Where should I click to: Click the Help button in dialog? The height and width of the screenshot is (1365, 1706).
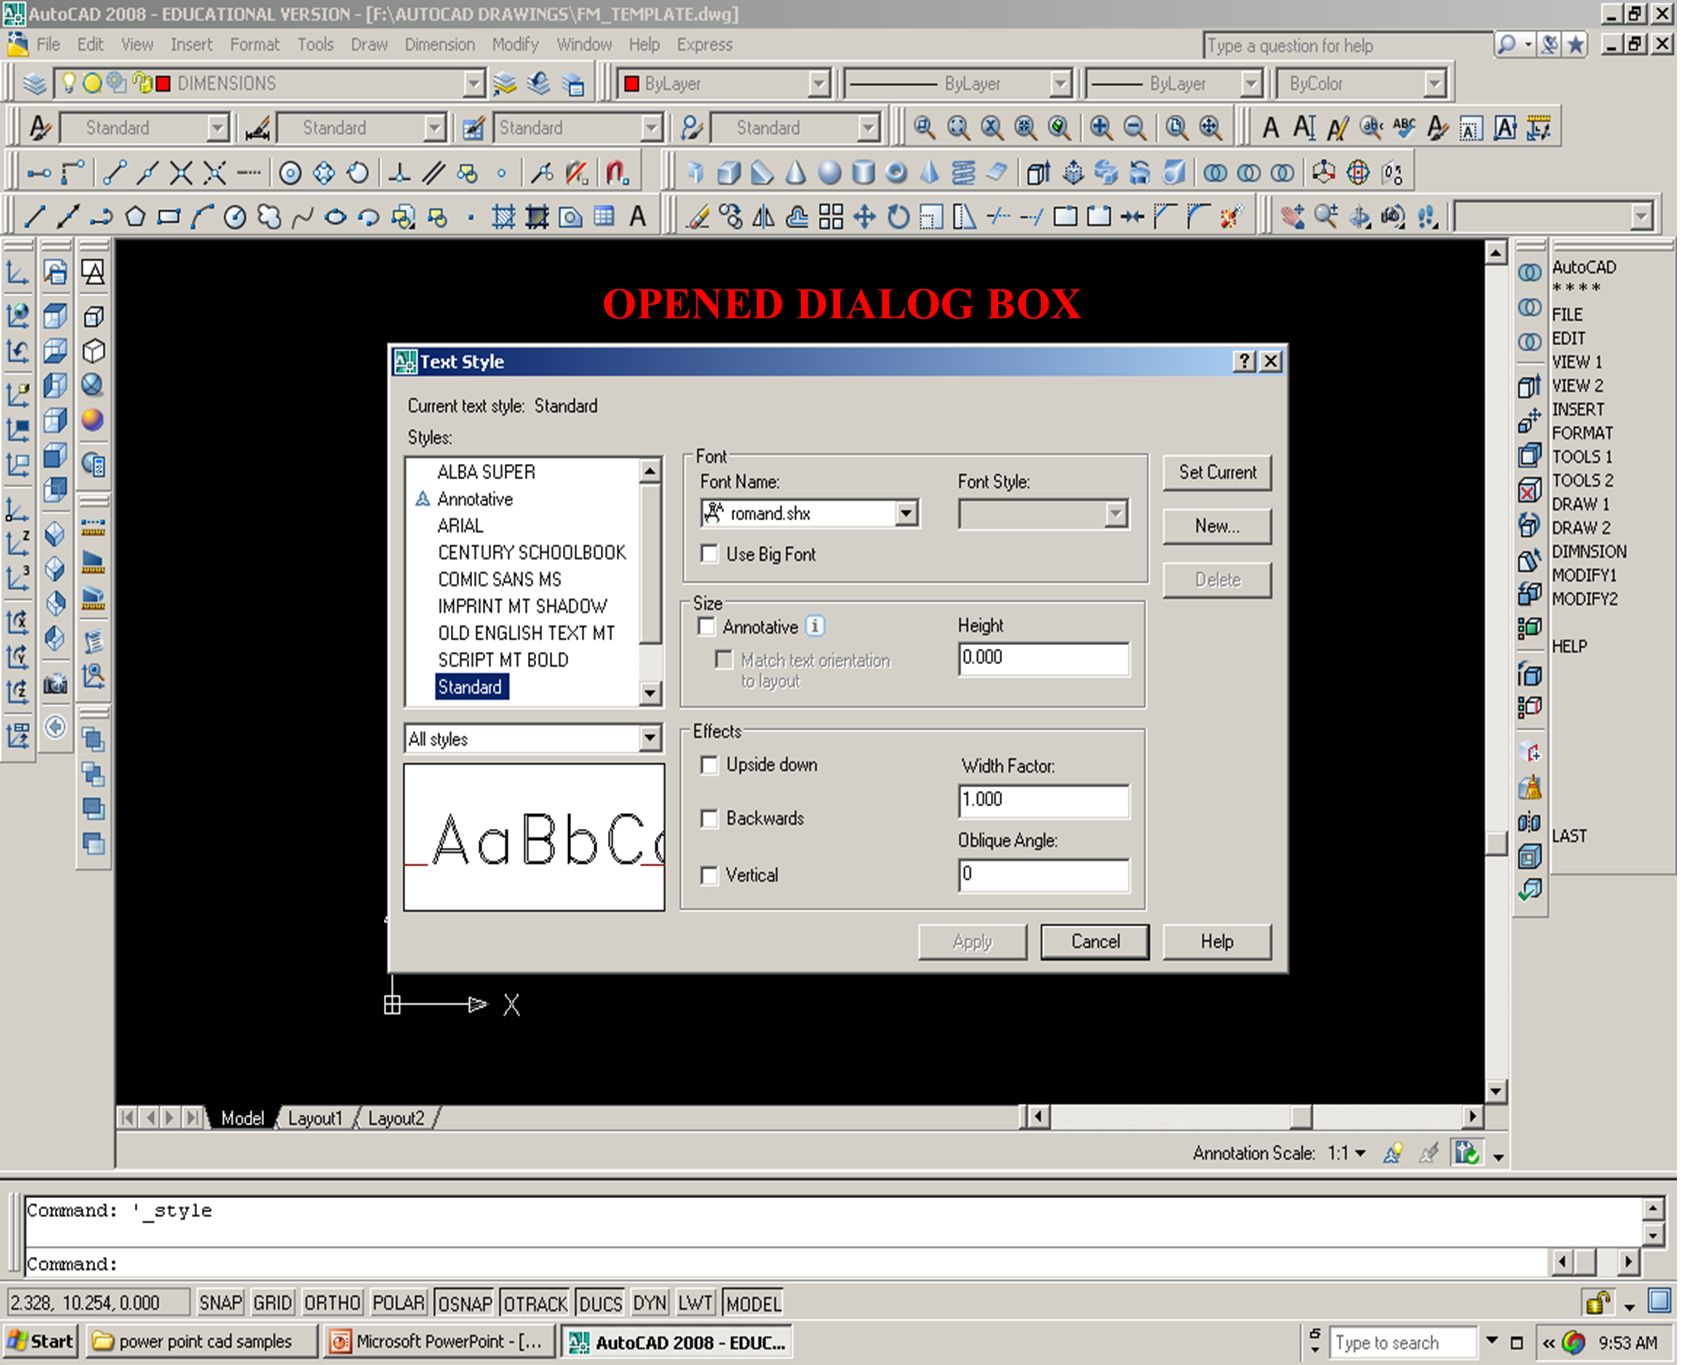click(1217, 941)
